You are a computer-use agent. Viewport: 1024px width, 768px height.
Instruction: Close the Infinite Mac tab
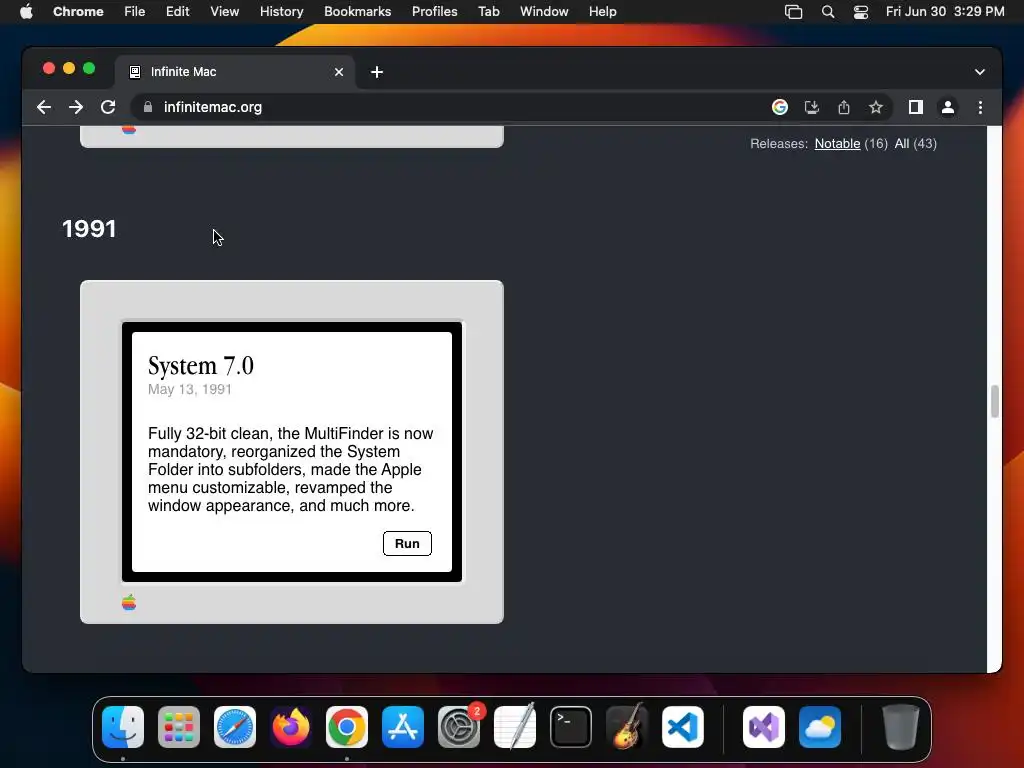pyautogui.click(x=338, y=72)
